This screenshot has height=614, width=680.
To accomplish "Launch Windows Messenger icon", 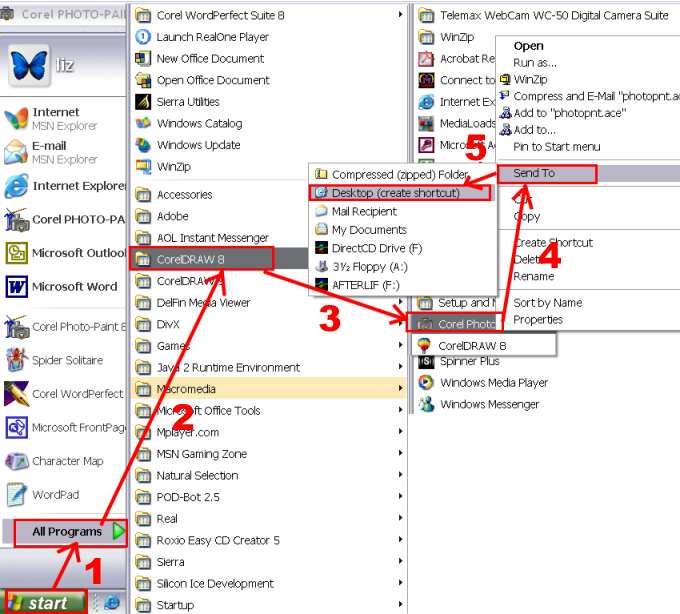I will [x=426, y=404].
